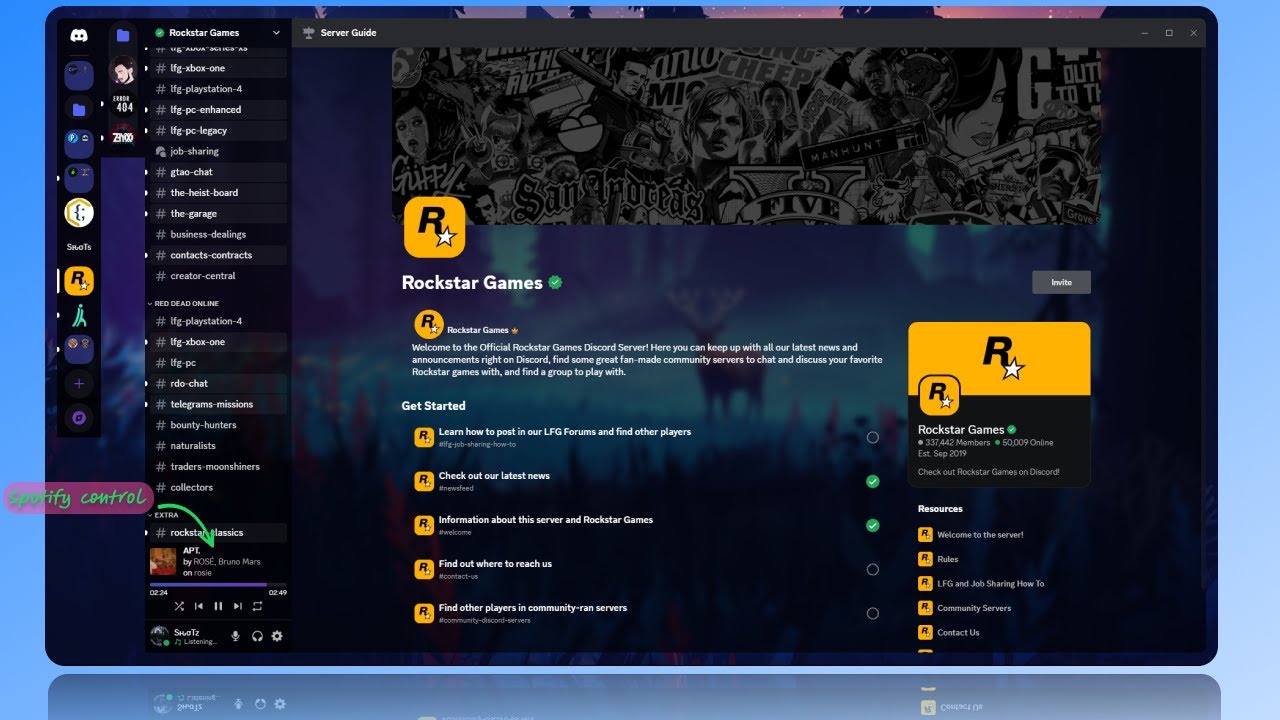Screen dimensions: 1280x720
Task: Open collectors channel
Action: (218, 487)
